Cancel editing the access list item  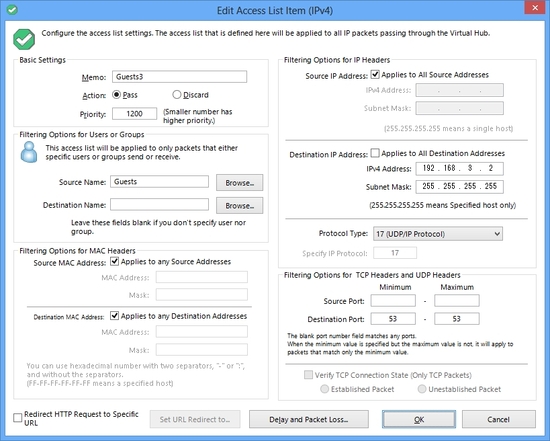(x=498, y=420)
